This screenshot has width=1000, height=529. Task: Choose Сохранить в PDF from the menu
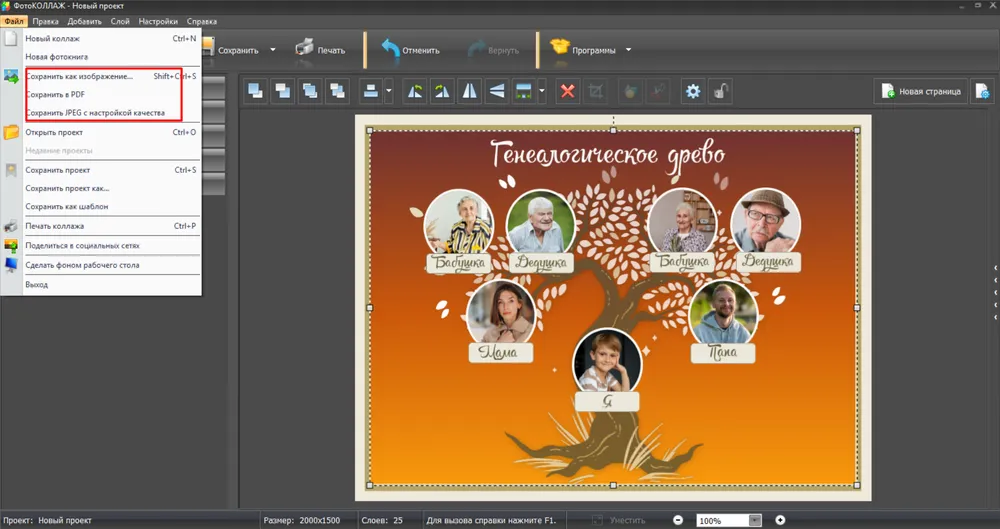tap(55, 95)
